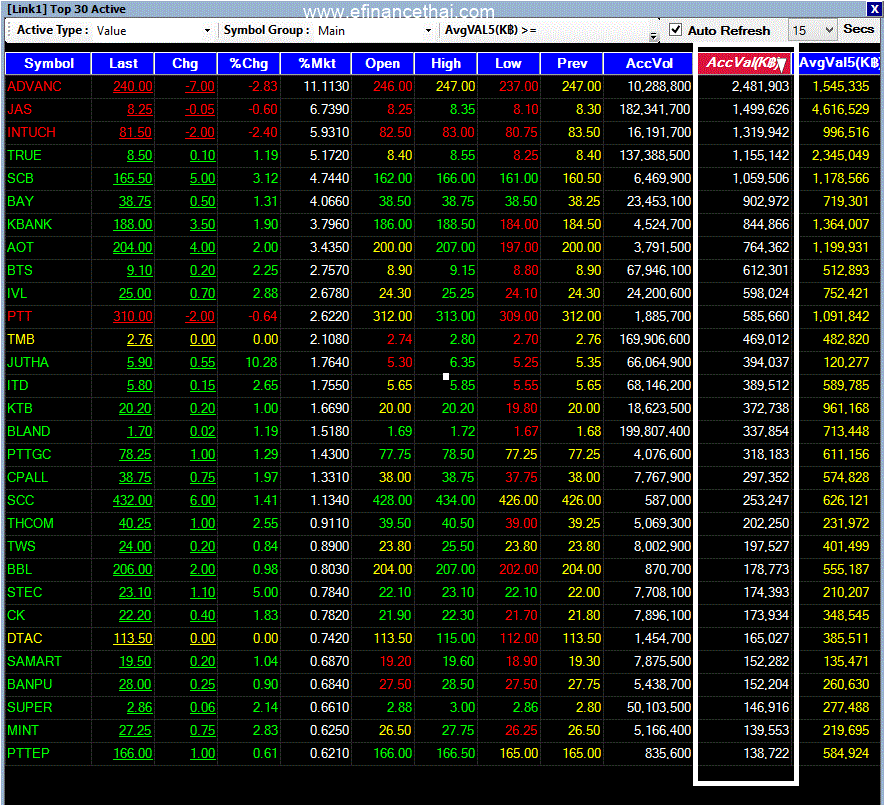
Task: Select the DTAC symbol
Action: click(25, 638)
